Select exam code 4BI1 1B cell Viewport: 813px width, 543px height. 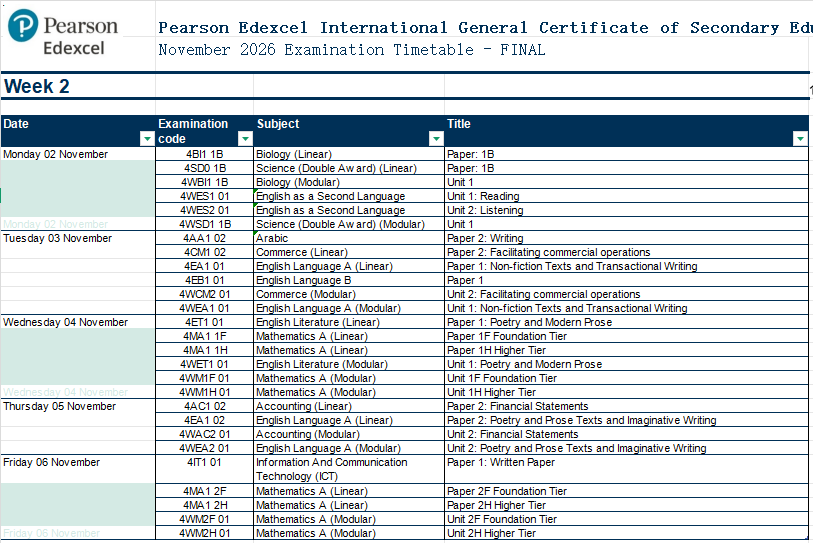(204, 154)
